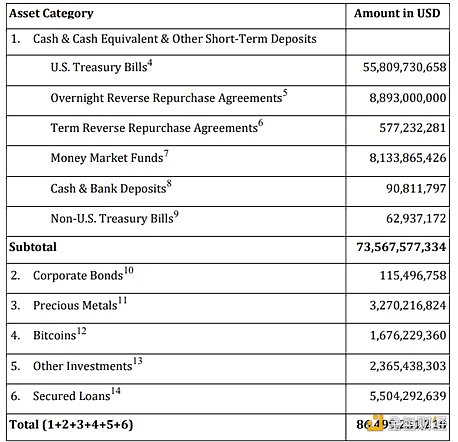Click footnote 5 superscript

coord(285,93)
